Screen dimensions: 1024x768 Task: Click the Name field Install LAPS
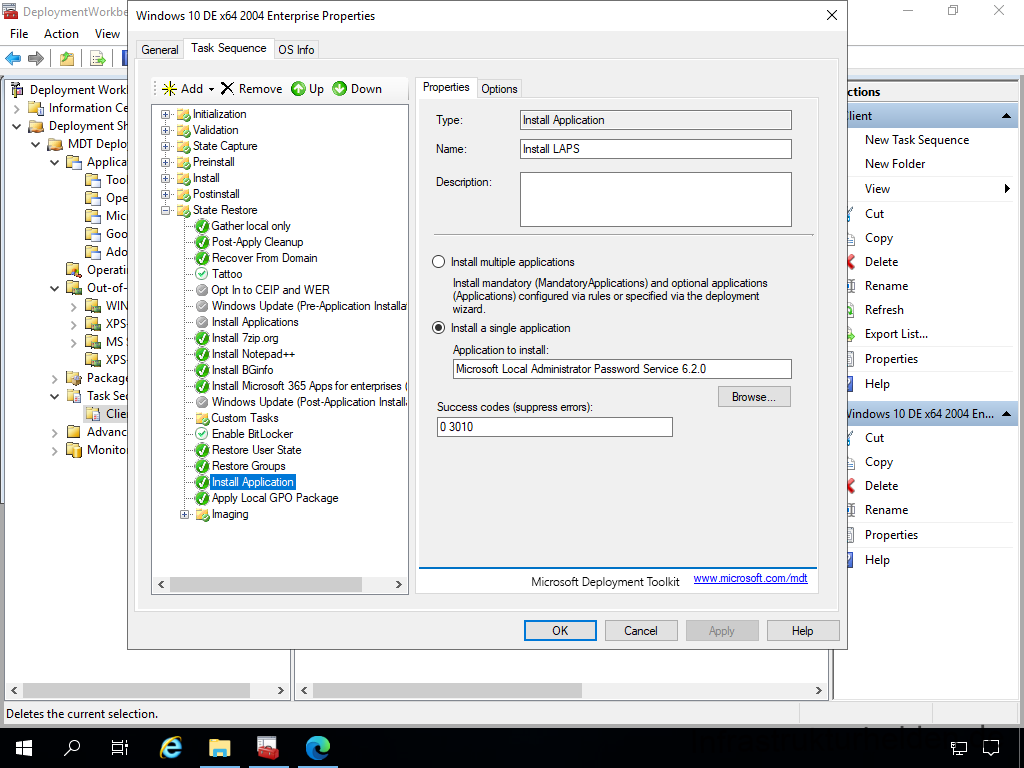tap(656, 149)
